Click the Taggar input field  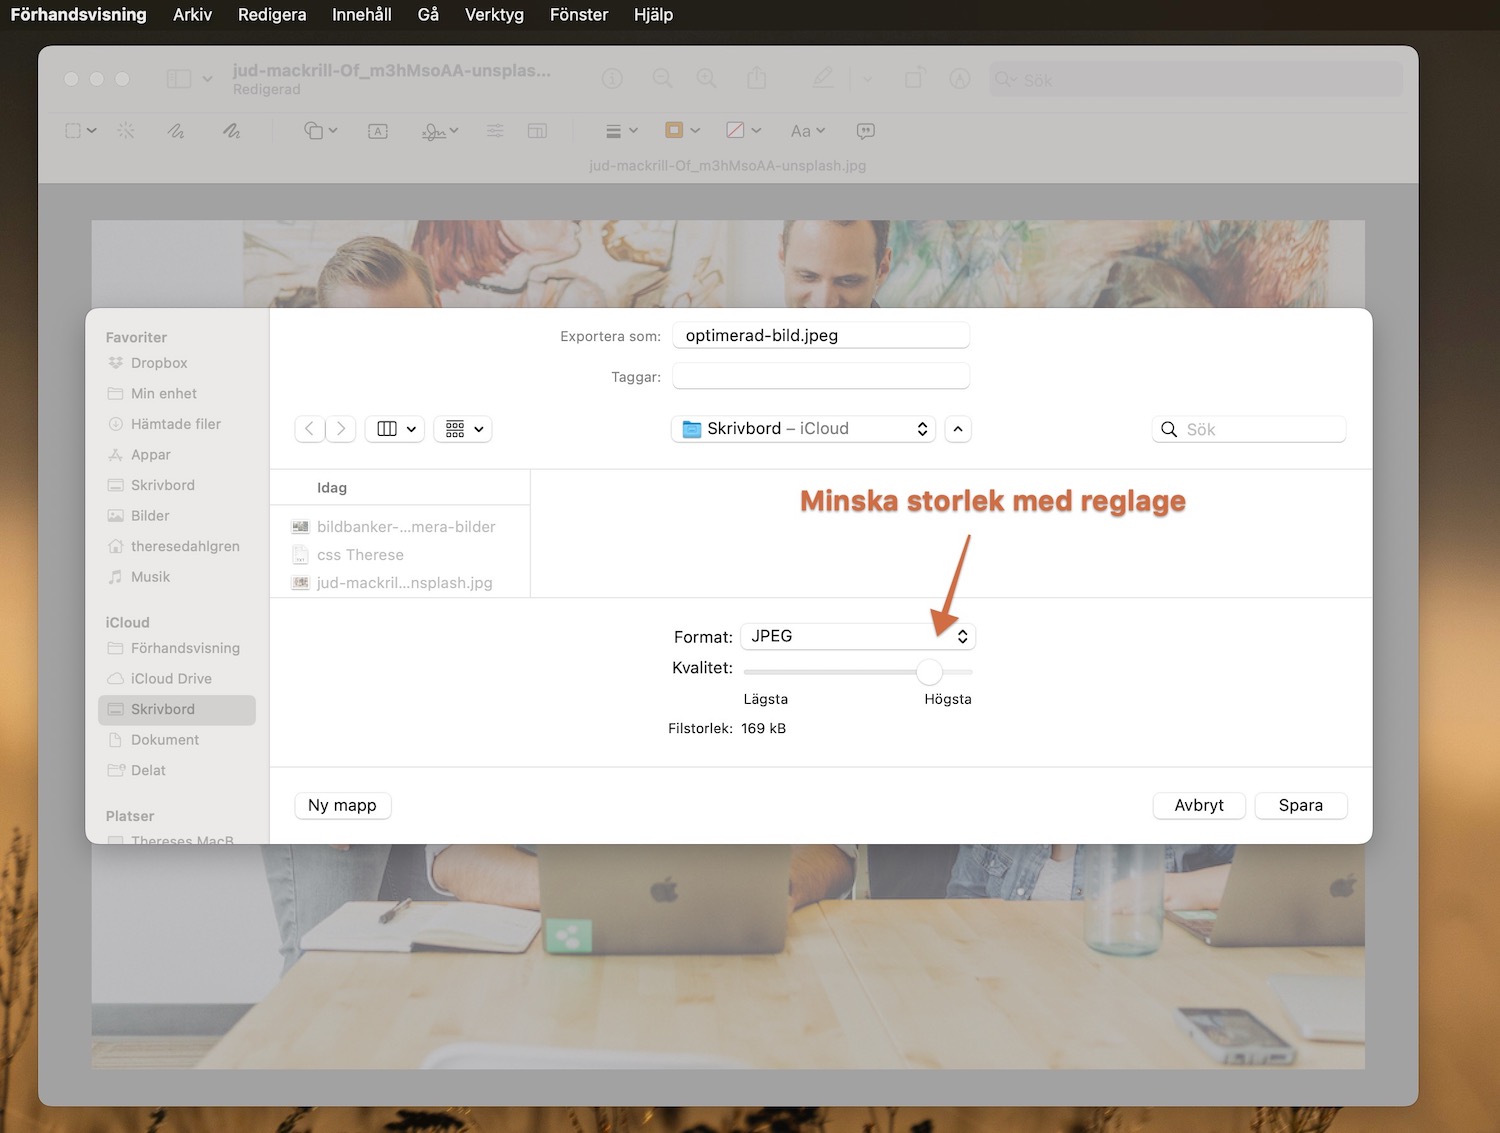(820, 377)
